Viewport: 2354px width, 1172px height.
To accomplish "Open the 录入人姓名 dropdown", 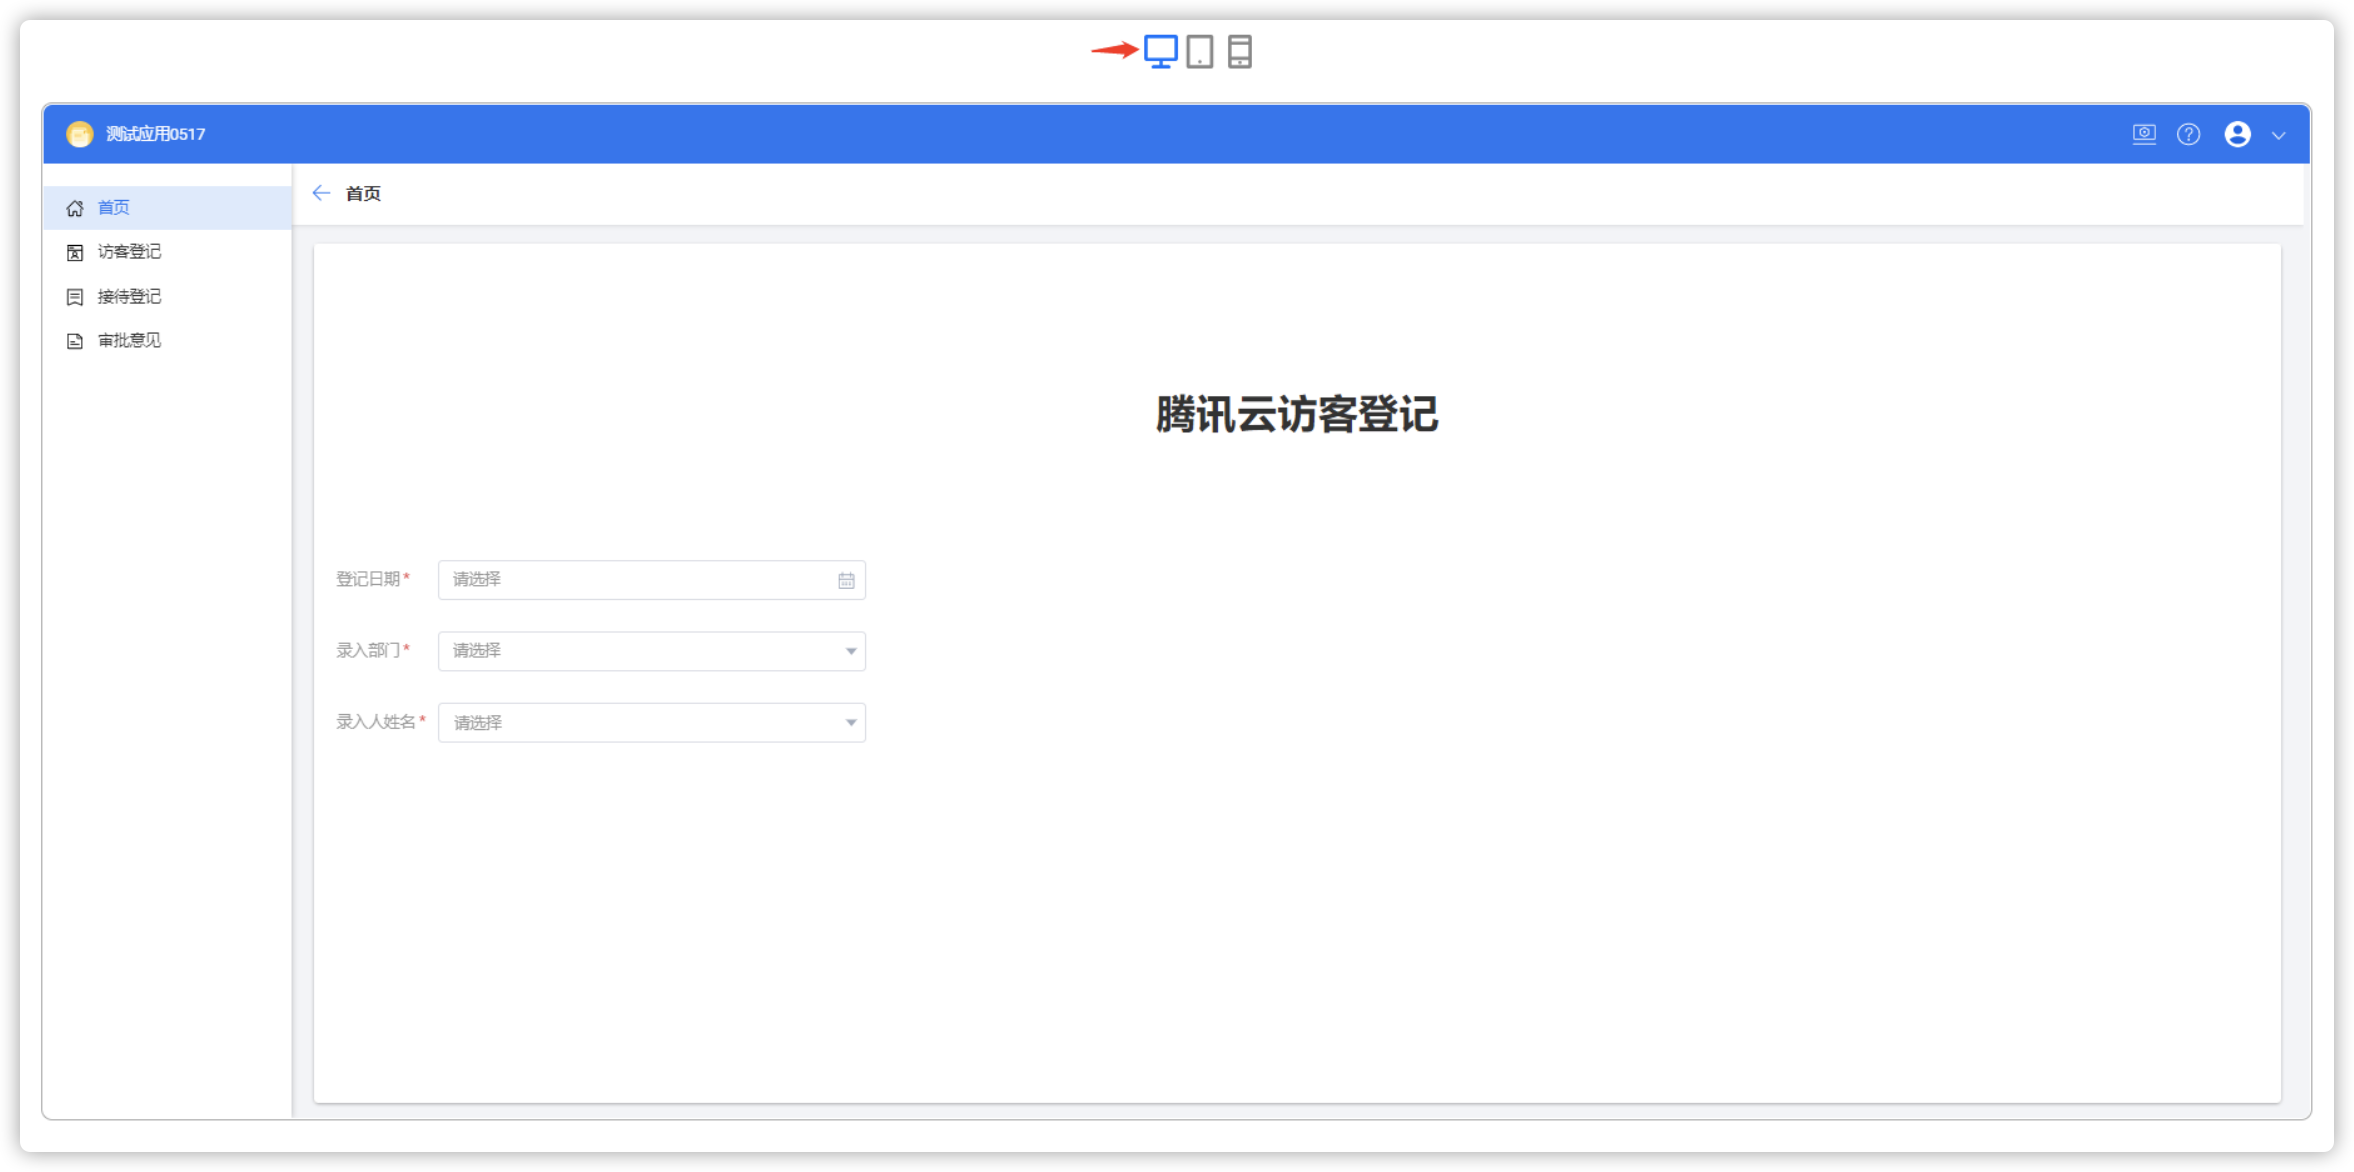I will point(652,722).
